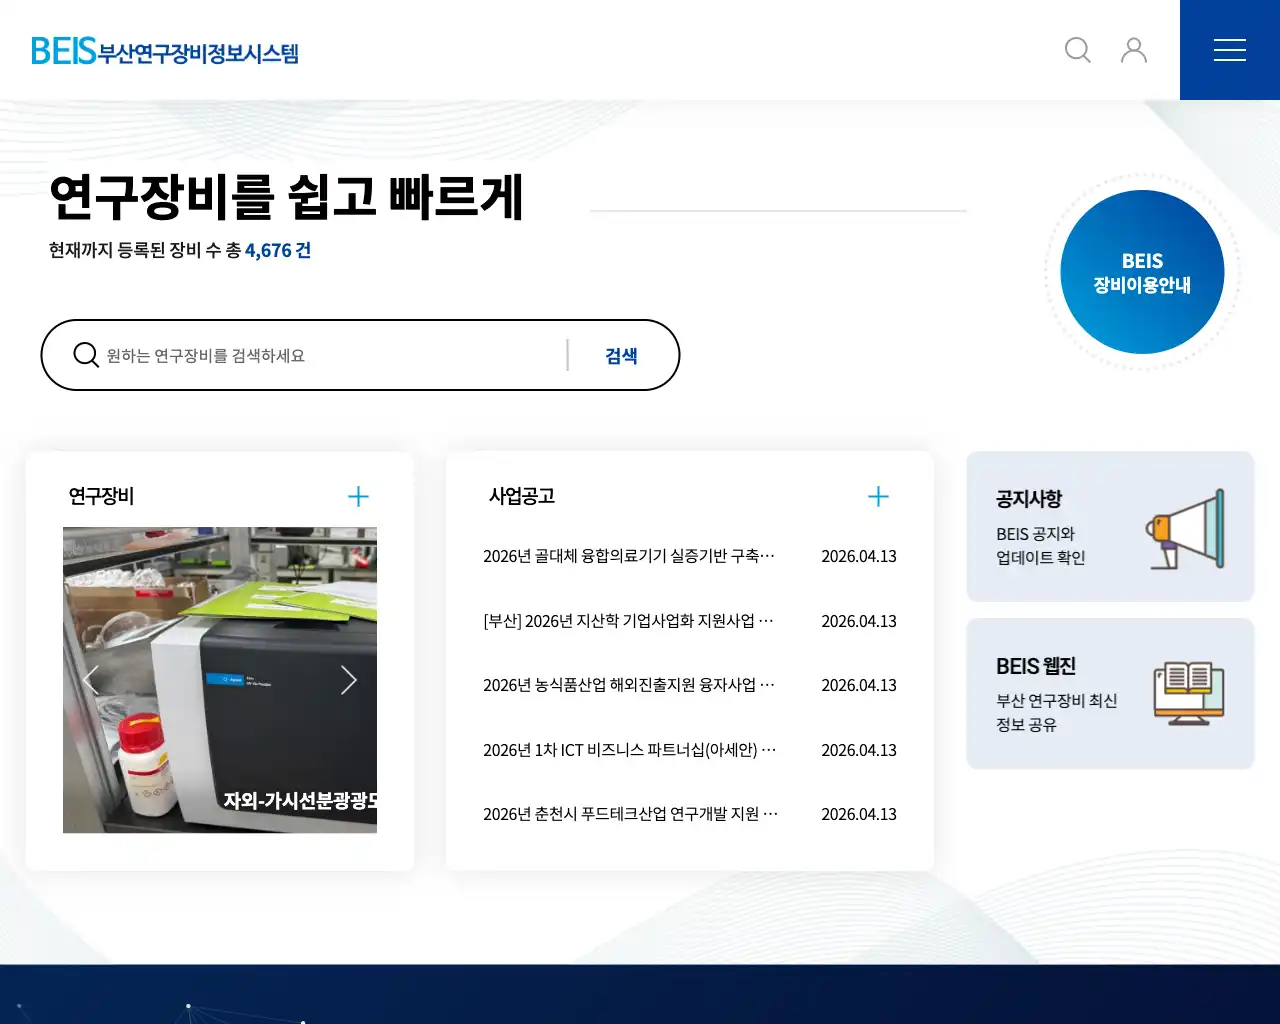Image resolution: width=1280 pixels, height=1024 pixels.
Task: Click the megaphone icon on 공지사항 card
Action: click(1185, 527)
